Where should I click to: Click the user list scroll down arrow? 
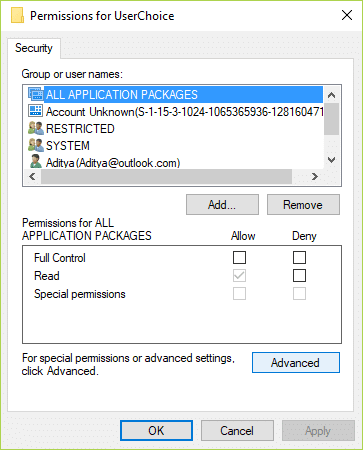[331, 160]
